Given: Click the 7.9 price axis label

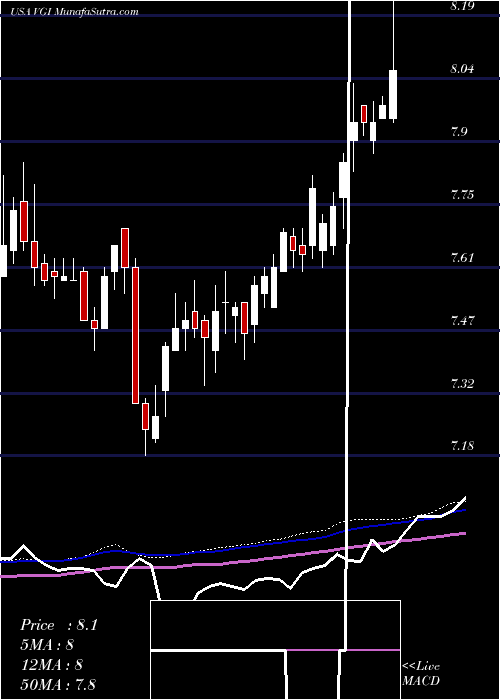Looking at the screenshot, I should 460,132.
